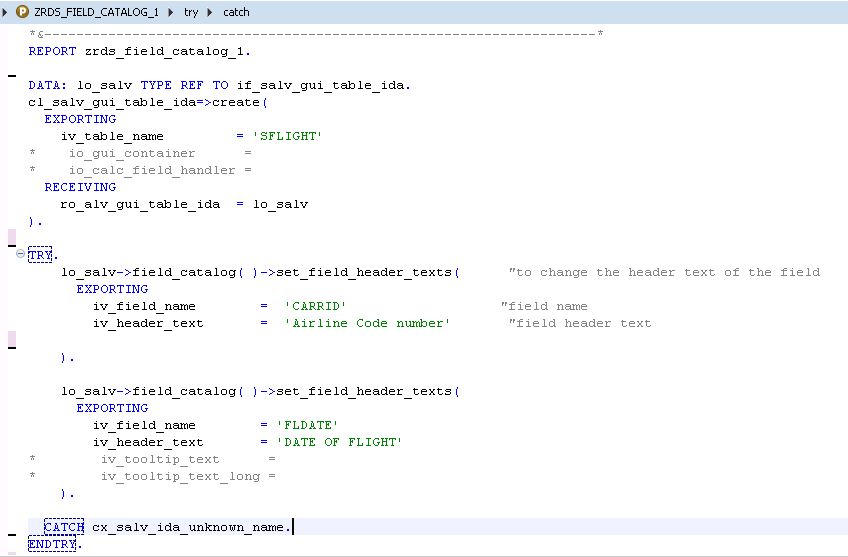The width and height of the screenshot is (848, 557).
Task: Click 'ro_alv_gui_table_ida' parameter
Action: pyautogui.click(x=140, y=204)
